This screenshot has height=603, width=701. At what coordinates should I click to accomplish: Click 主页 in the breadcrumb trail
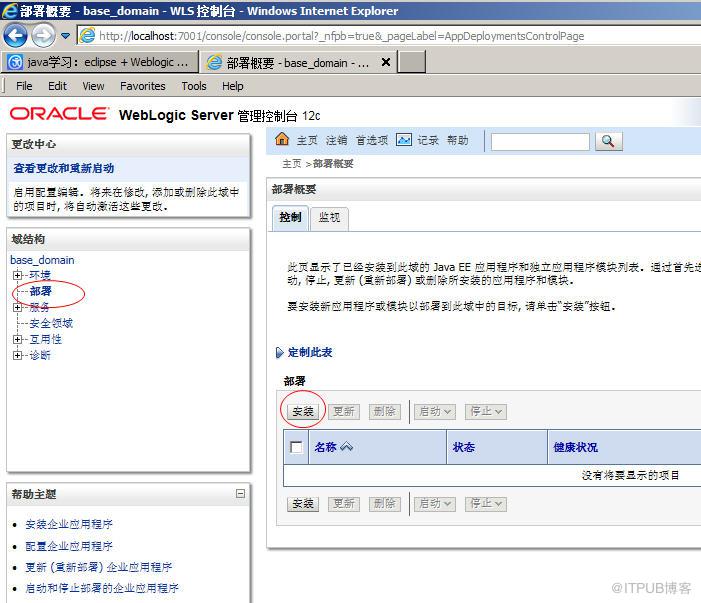pyautogui.click(x=291, y=164)
